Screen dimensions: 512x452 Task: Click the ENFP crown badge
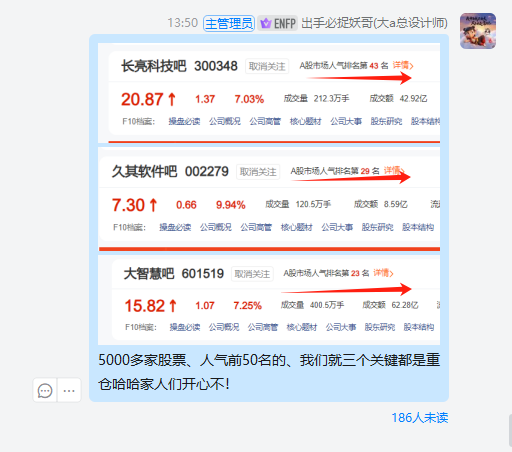(x=277, y=23)
